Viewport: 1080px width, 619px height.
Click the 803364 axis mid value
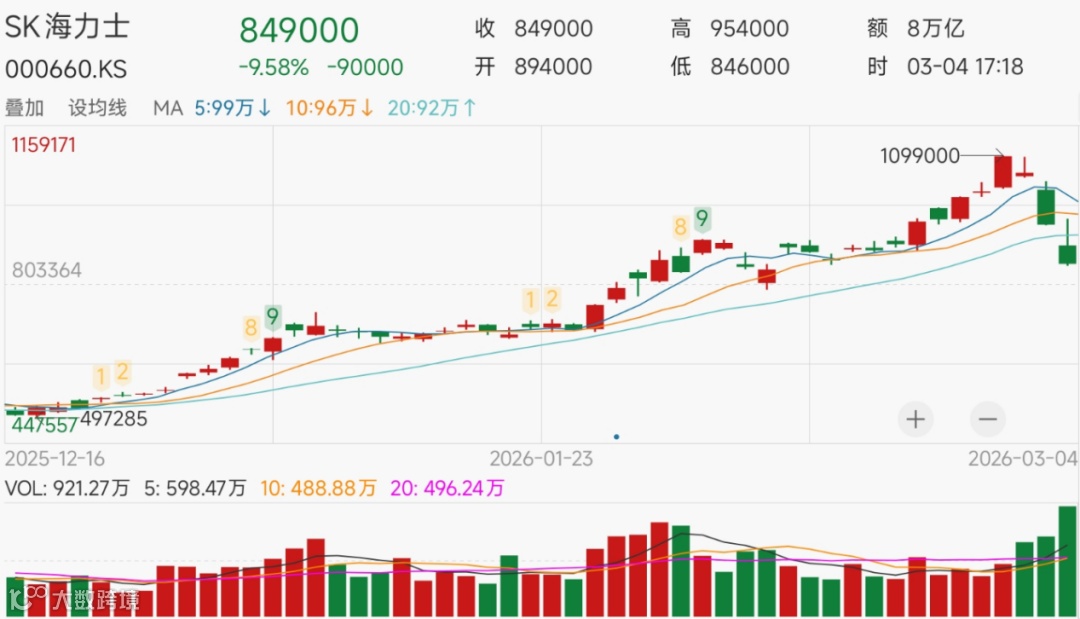[47, 270]
